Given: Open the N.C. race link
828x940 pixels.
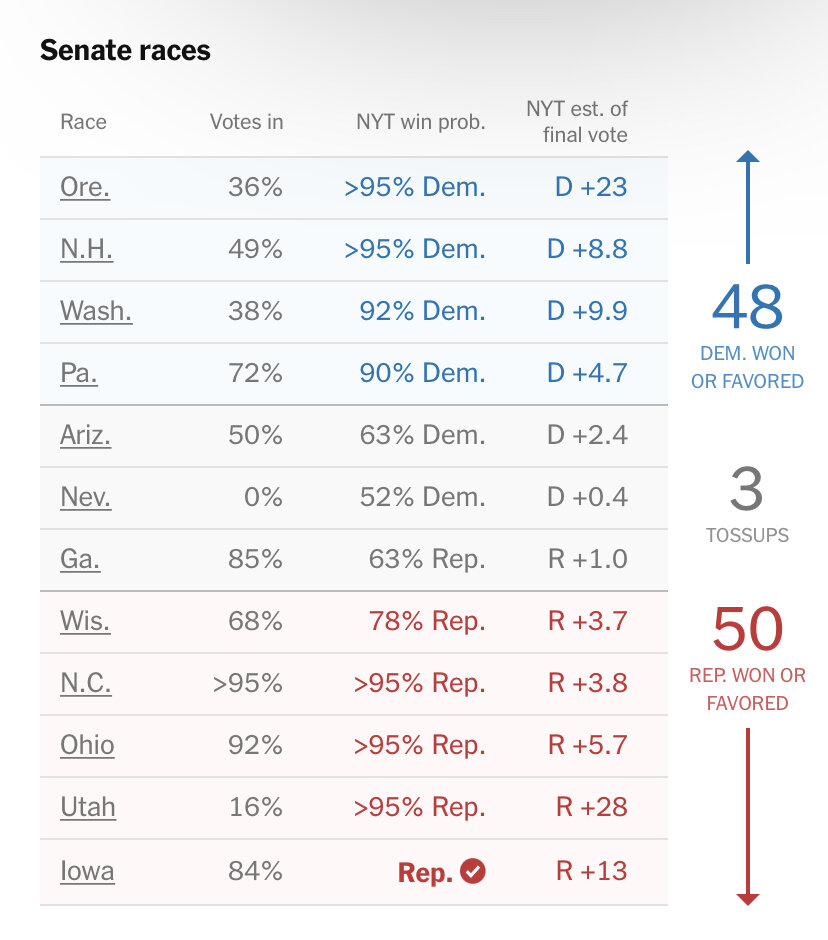Looking at the screenshot, I should 86,683.
